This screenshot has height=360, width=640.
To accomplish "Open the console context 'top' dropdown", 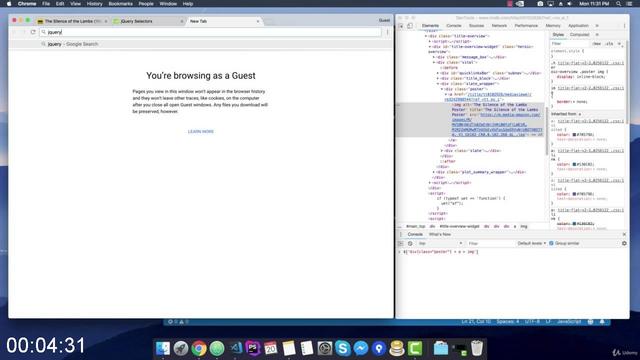I will [440, 243].
